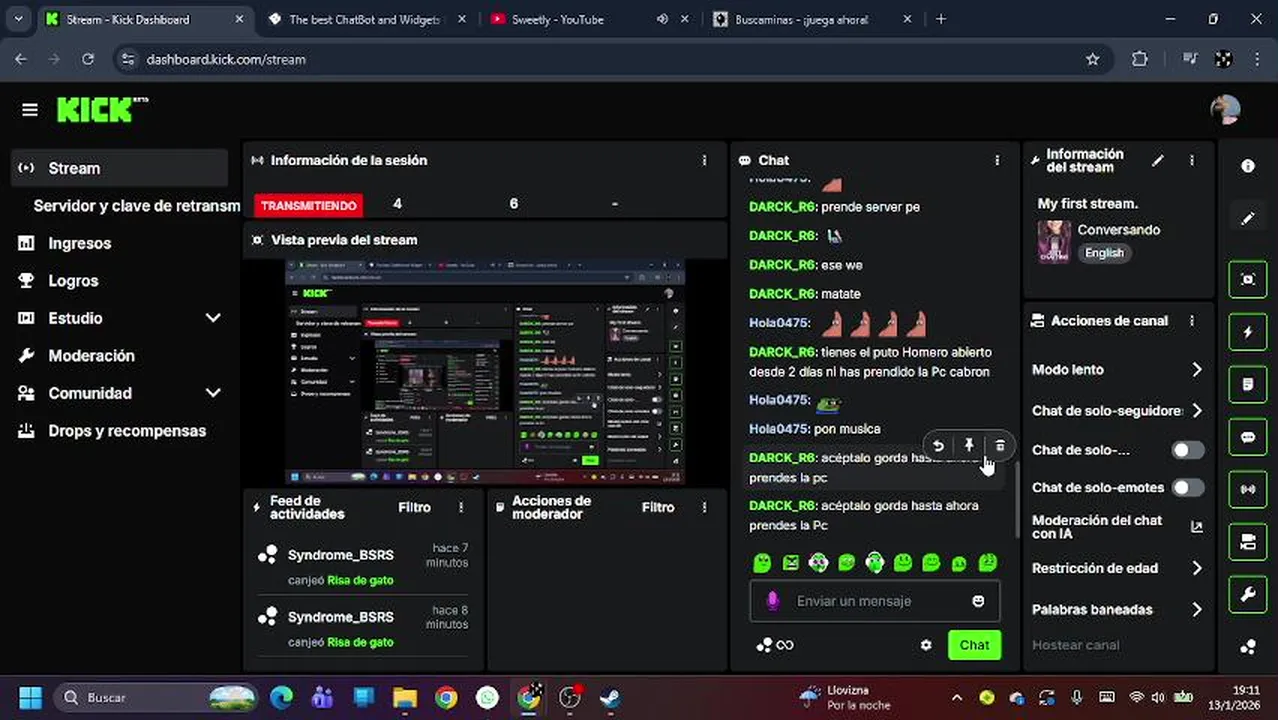This screenshot has height=720, width=1278.
Task: Bookmark this page with the star icon
Action: click(1093, 59)
